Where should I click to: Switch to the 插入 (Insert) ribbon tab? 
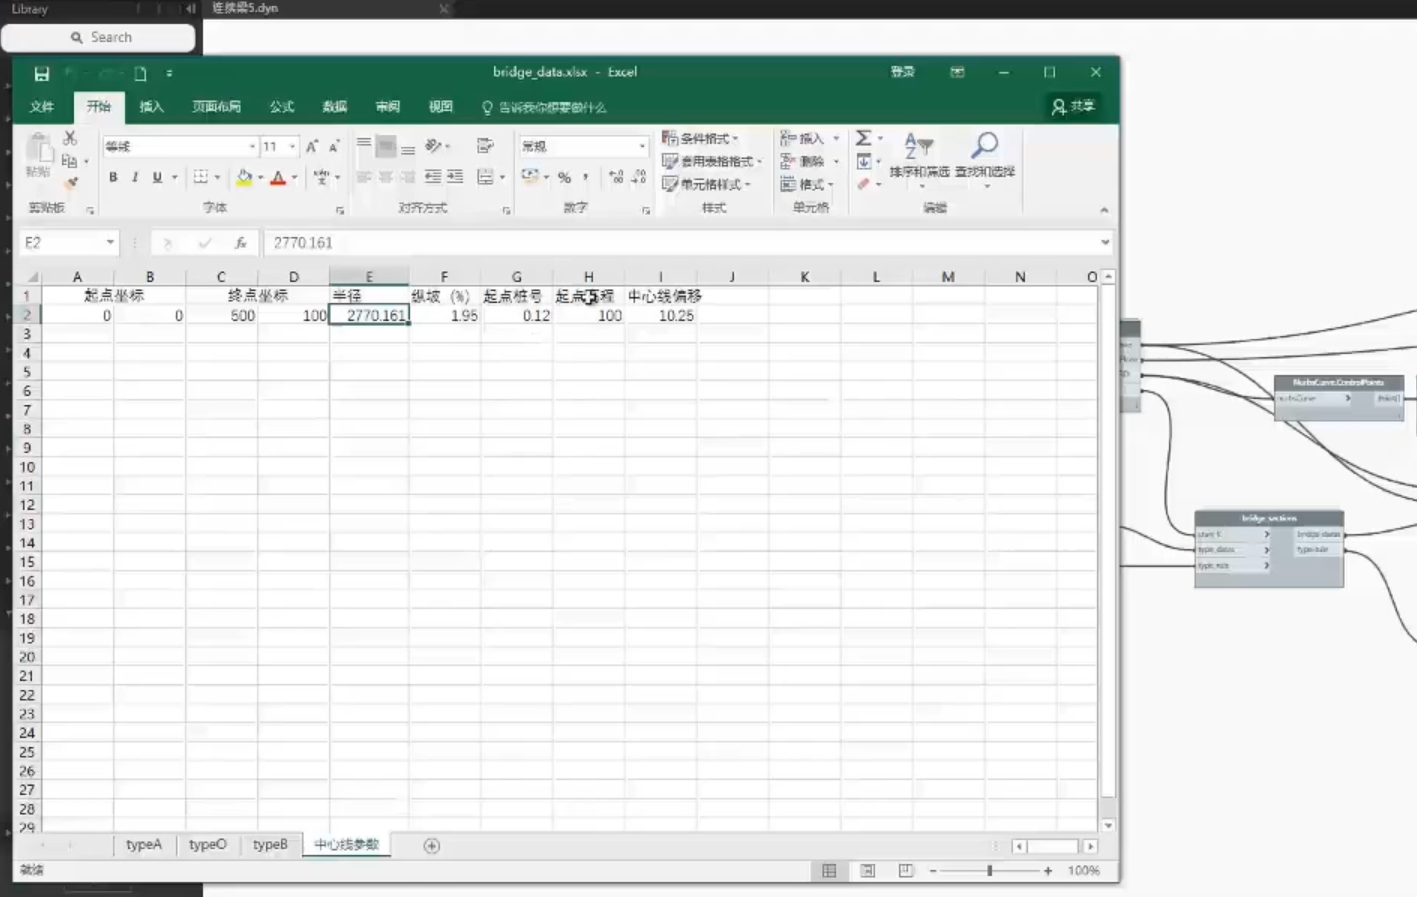[152, 107]
